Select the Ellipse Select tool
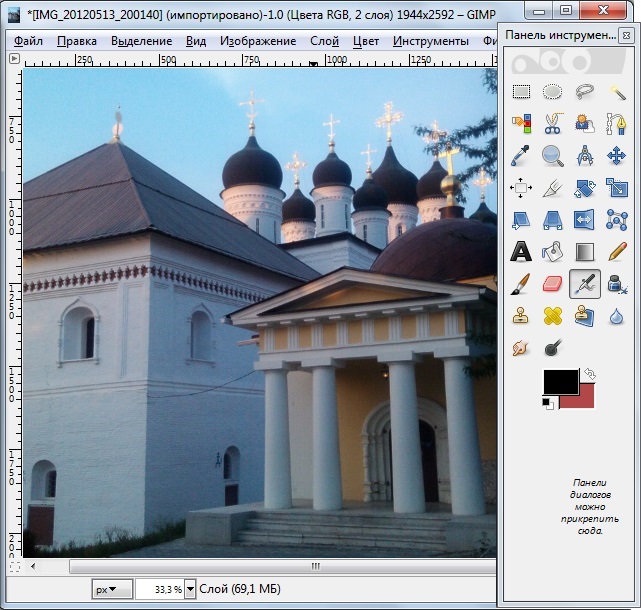This screenshot has height=610, width=641. (552, 92)
